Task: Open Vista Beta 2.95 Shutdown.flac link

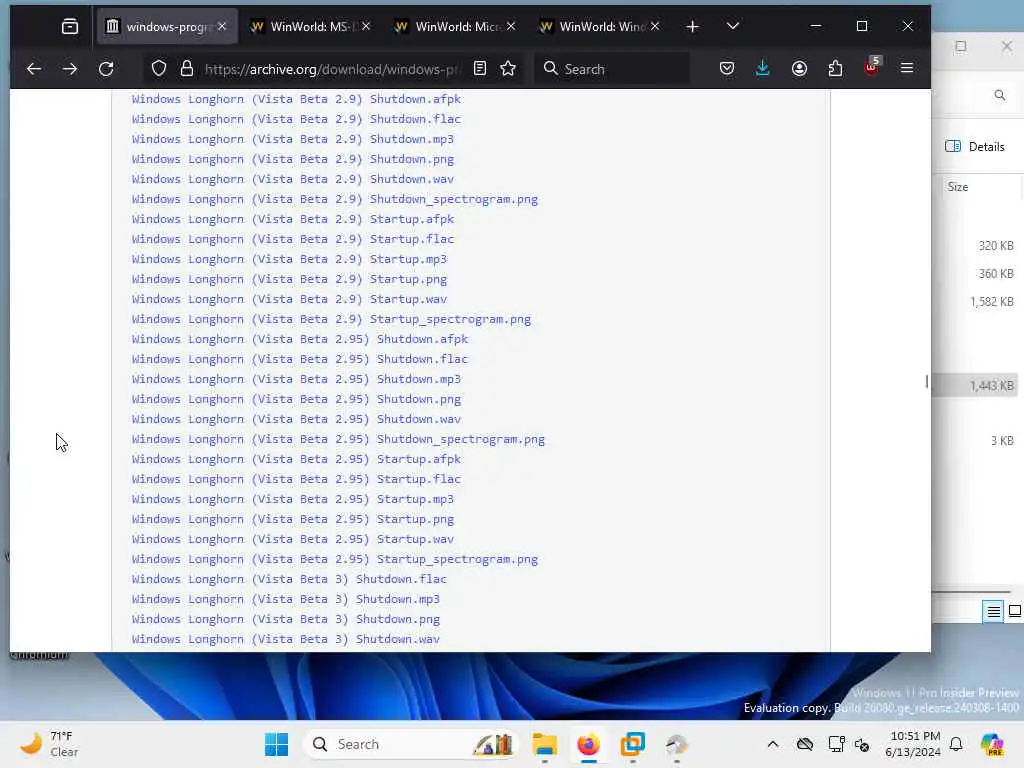Action: [x=300, y=359]
